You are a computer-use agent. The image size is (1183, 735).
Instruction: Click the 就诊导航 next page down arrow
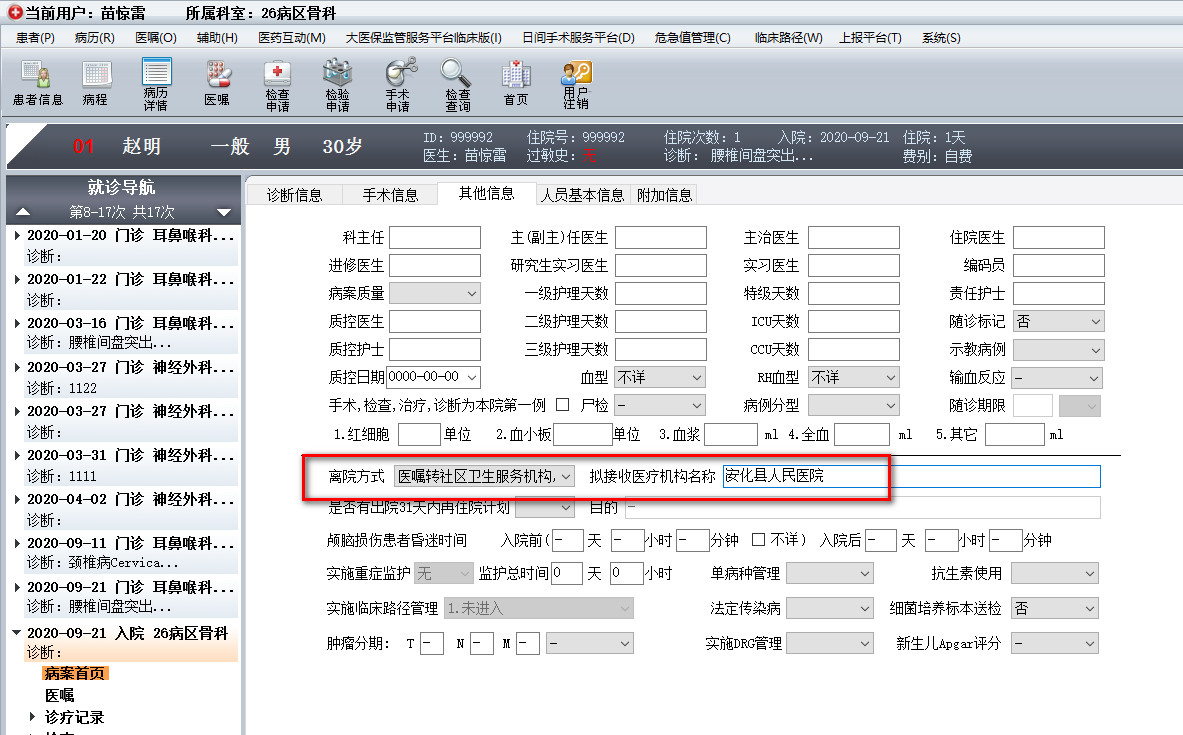pos(224,212)
